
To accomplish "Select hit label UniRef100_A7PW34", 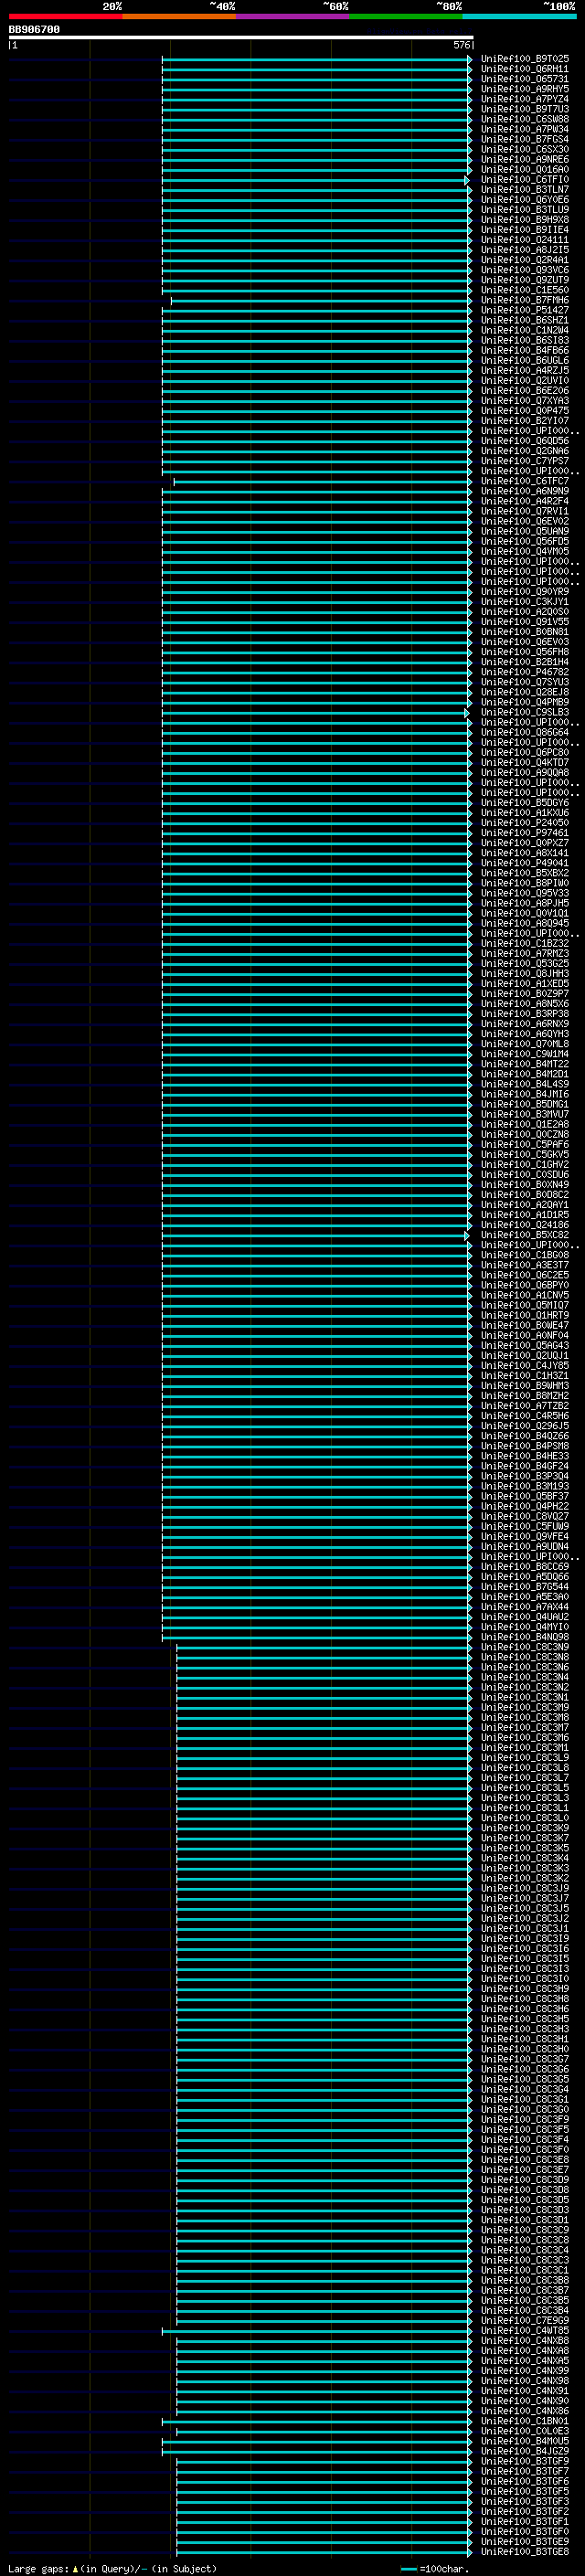I will [524, 129].
